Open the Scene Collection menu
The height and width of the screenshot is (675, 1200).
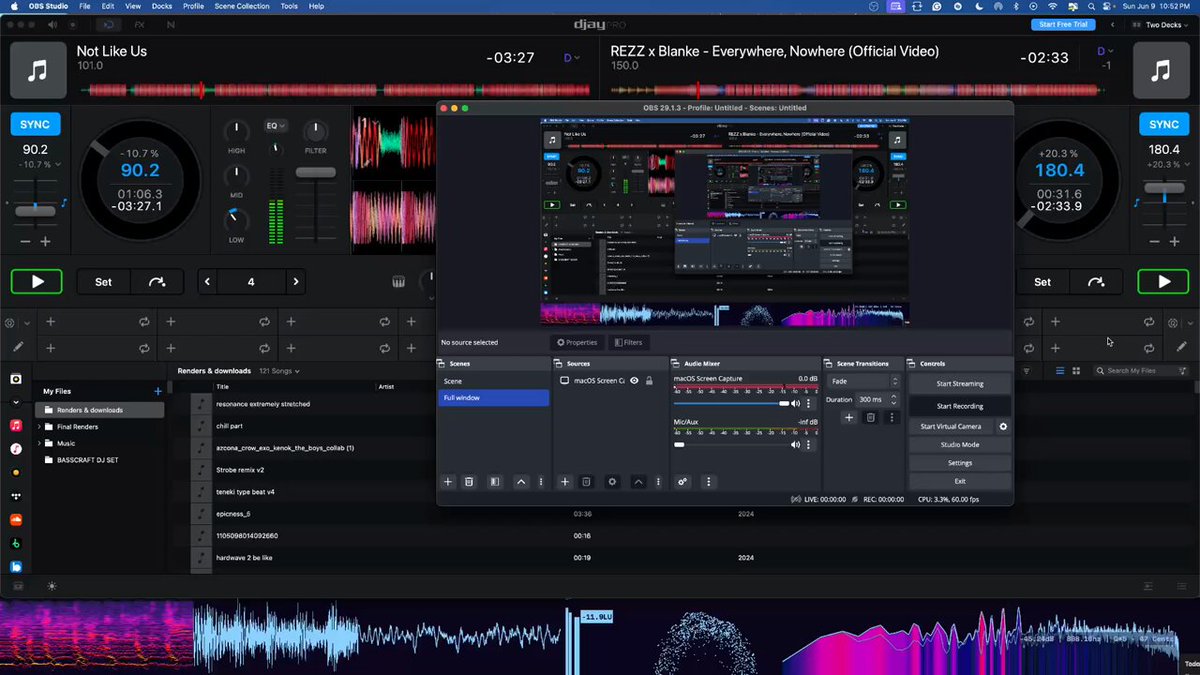pos(241,6)
